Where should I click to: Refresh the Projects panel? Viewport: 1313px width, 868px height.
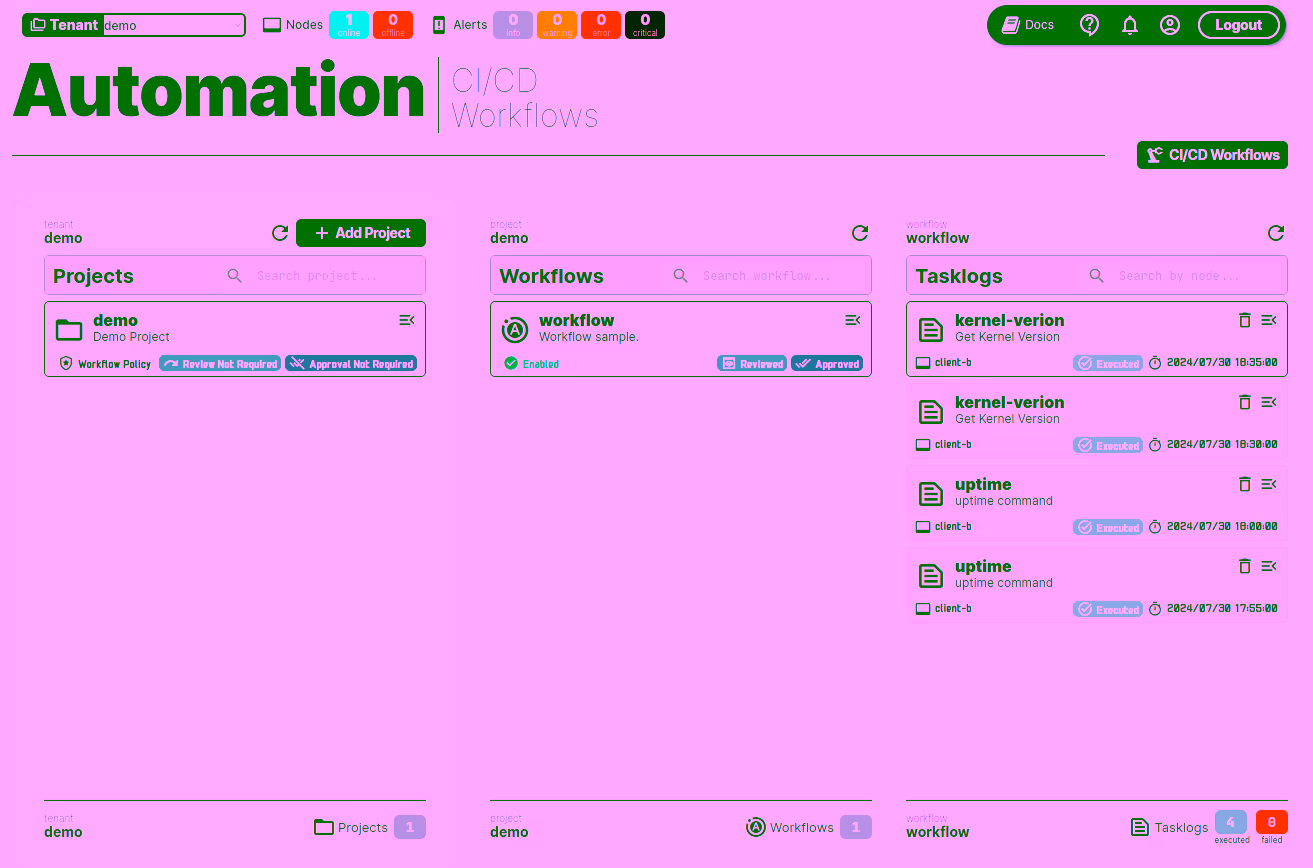(280, 233)
